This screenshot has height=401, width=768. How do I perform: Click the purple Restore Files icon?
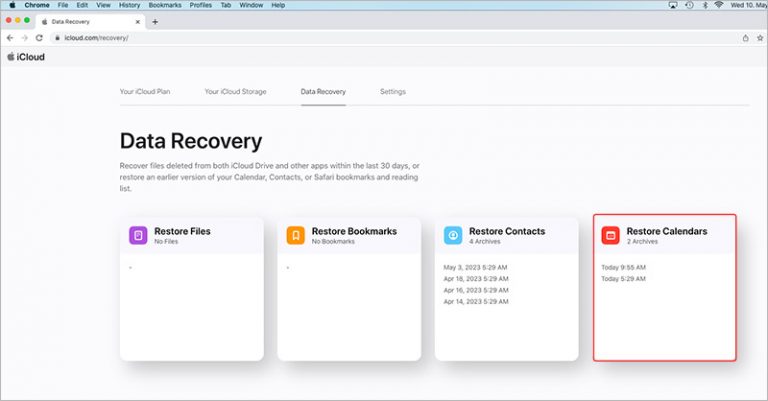coord(138,235)
